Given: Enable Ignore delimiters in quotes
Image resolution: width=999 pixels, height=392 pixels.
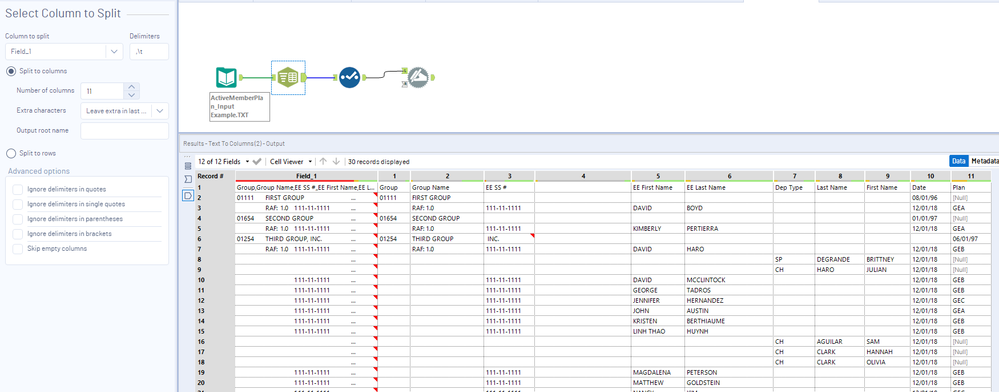Looking at the screenshot, I should point(18,189).
